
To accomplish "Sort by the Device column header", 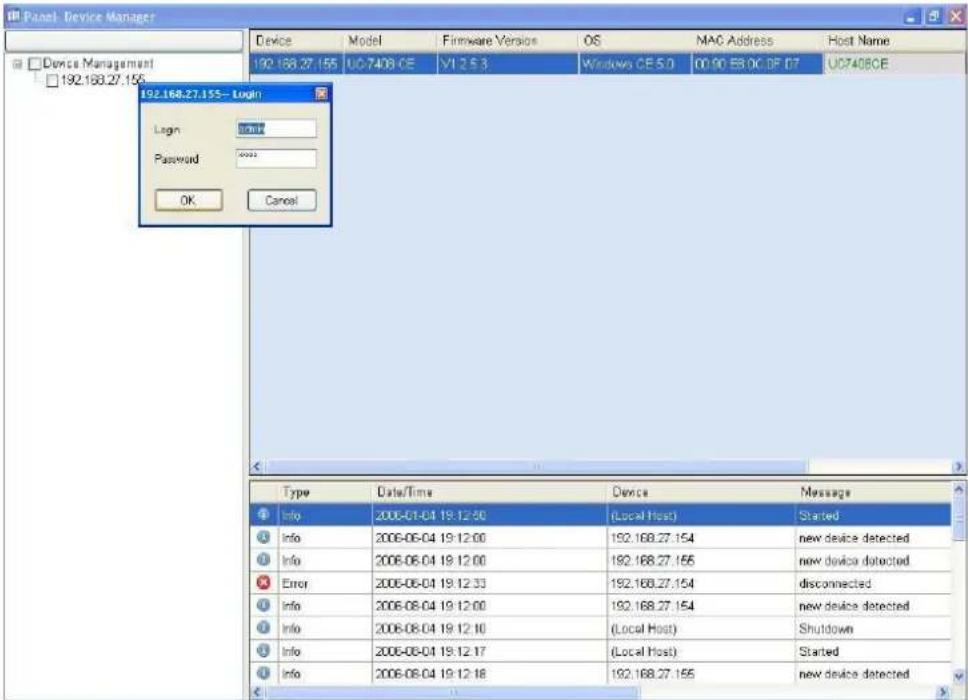I will tap(296, 41).
